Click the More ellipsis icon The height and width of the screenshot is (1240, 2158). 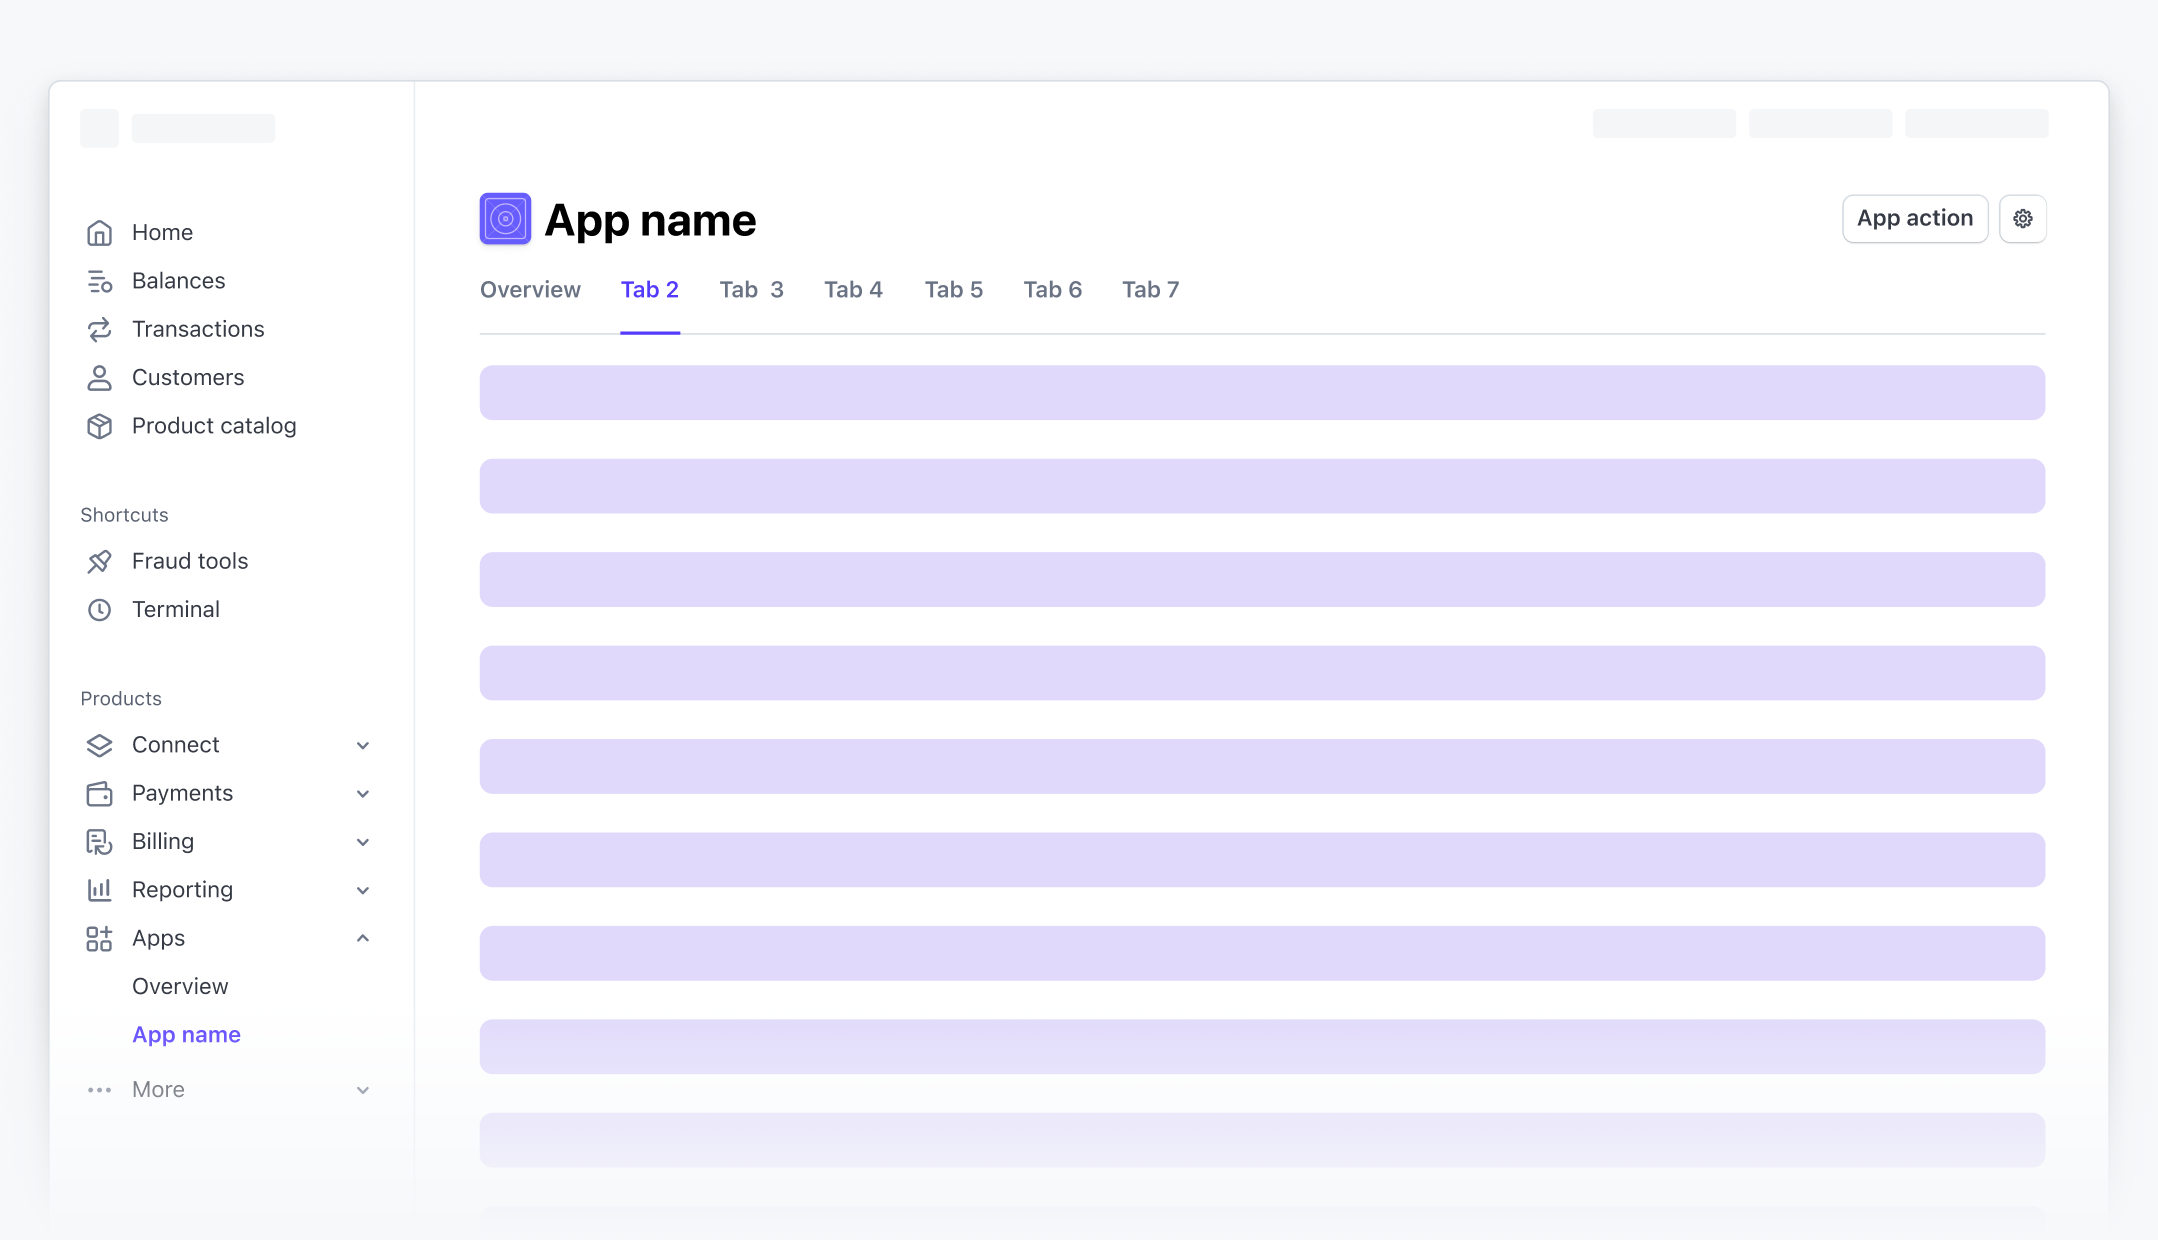pyautogui.click(x=99, y=1090)
